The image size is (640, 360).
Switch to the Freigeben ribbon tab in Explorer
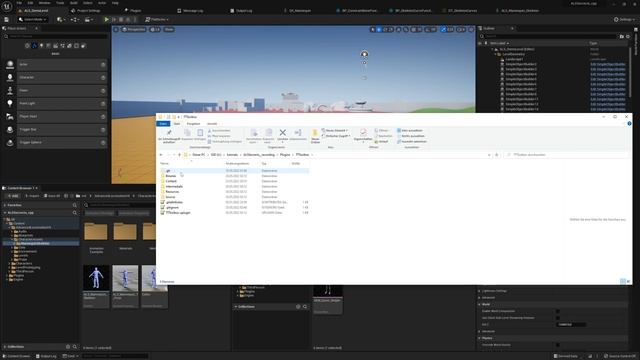point(193,124)
